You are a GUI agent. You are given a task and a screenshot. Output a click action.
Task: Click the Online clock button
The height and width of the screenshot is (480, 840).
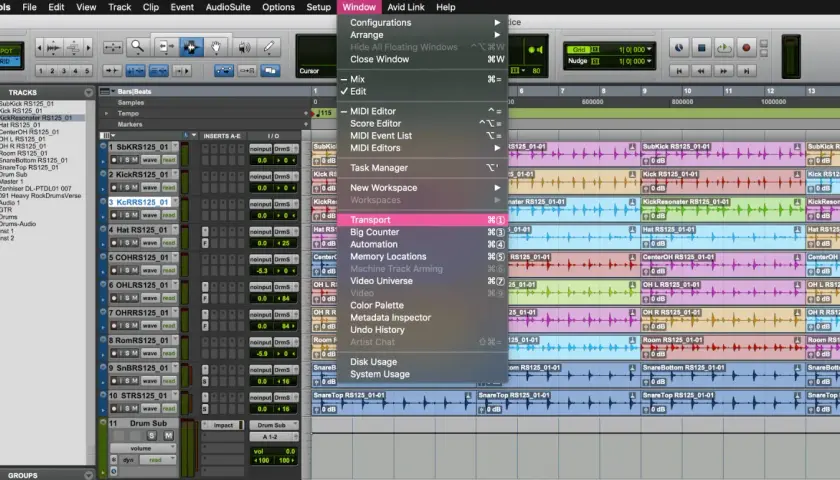pyautogui.click(x=679, y=48)
